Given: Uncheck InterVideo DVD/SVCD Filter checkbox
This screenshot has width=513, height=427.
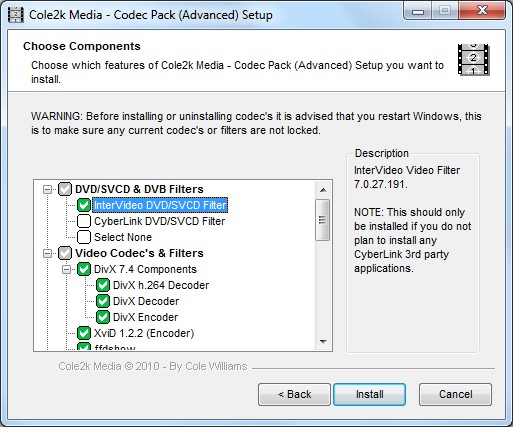Looking at the screenshot, I should coord(84,205).
